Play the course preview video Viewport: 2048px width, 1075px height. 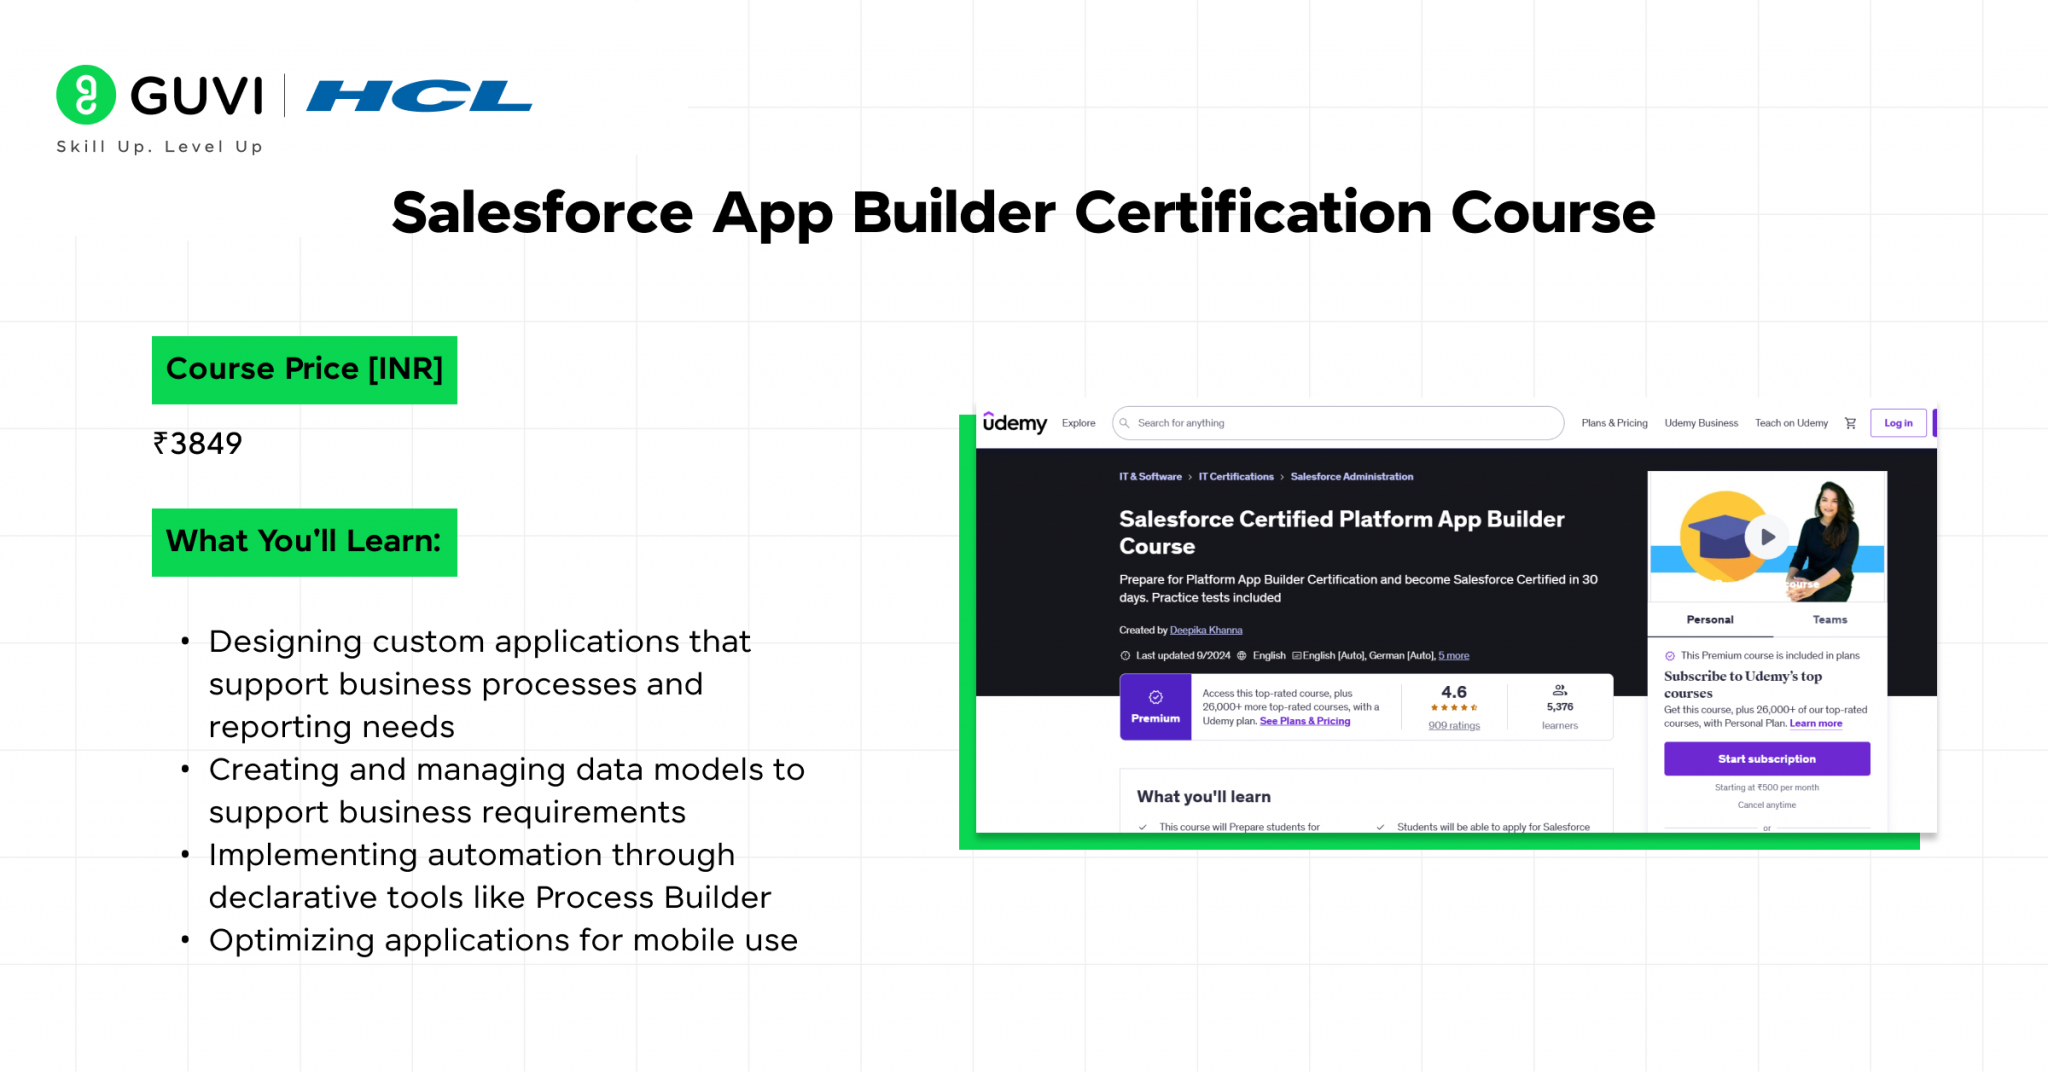1766,537
